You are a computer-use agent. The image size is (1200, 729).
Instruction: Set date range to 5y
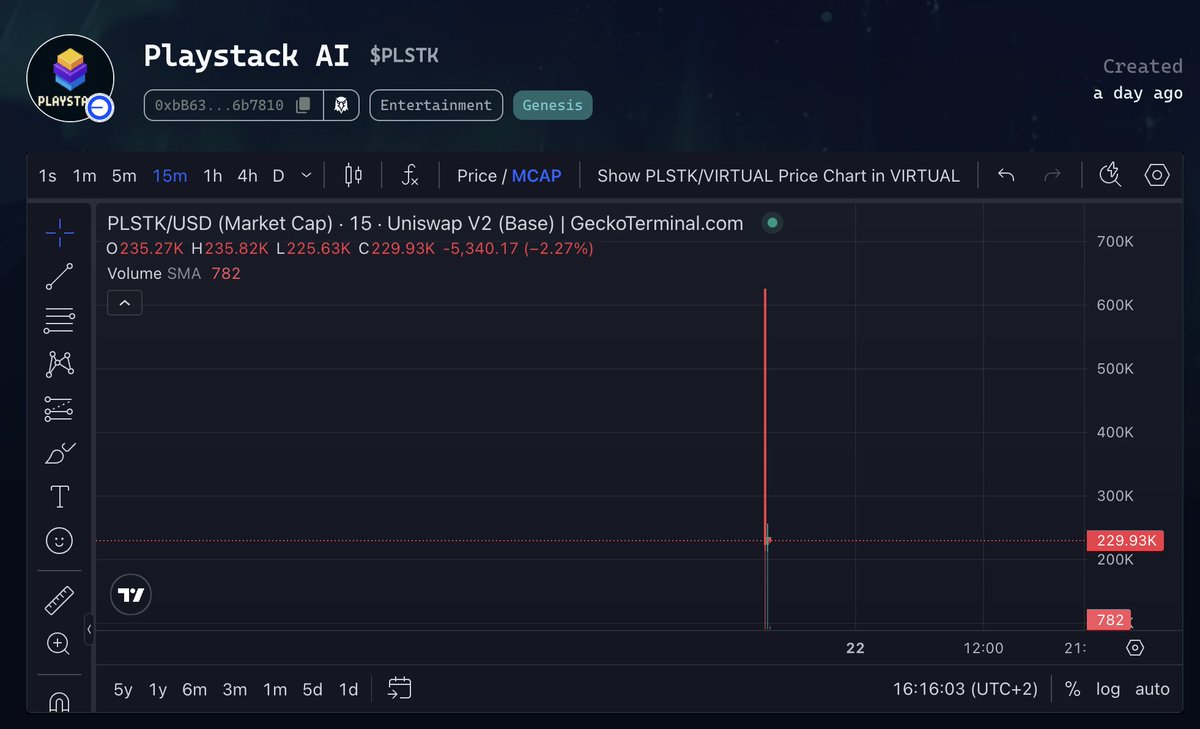(123, 688)
